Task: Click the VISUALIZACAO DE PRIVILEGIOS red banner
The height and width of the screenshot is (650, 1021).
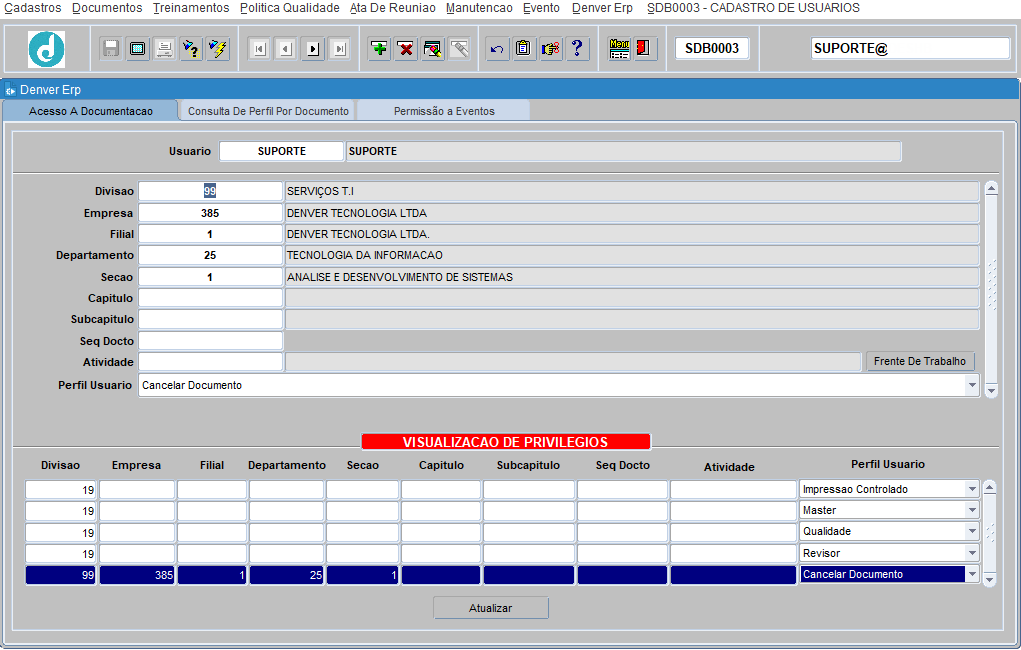Action: [x=506, y=442]
